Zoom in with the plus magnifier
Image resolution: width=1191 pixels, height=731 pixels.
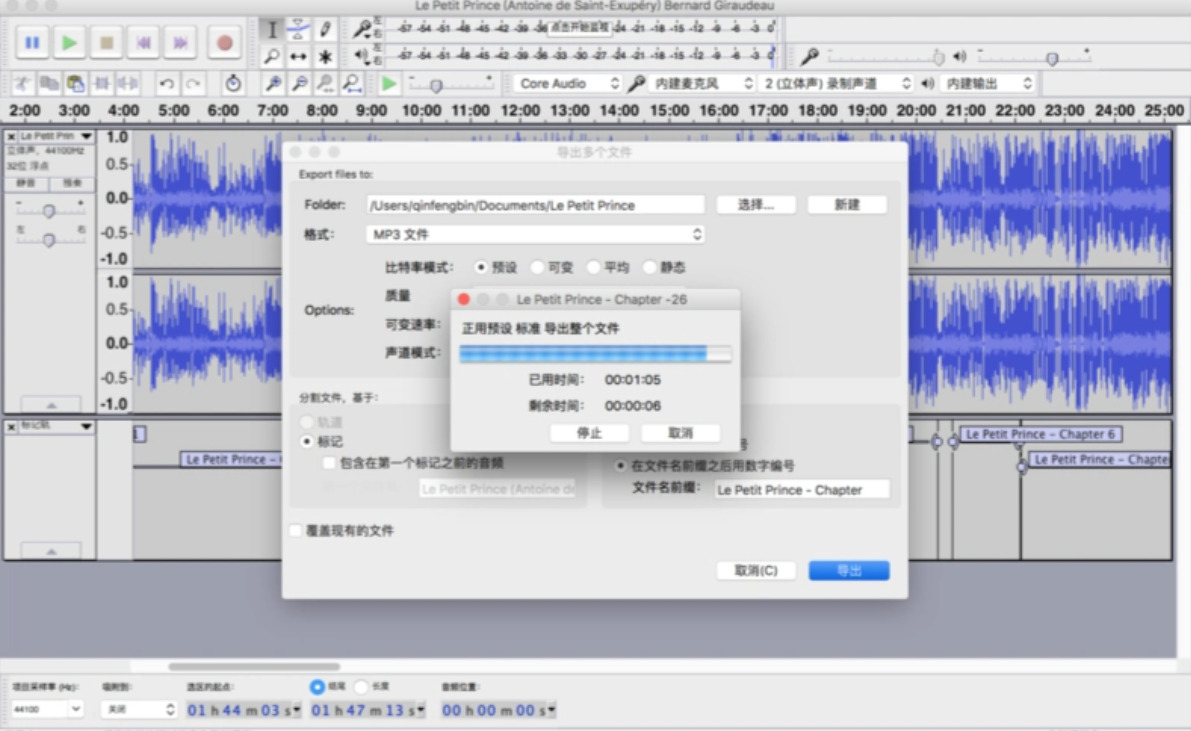tap(273, 84)
